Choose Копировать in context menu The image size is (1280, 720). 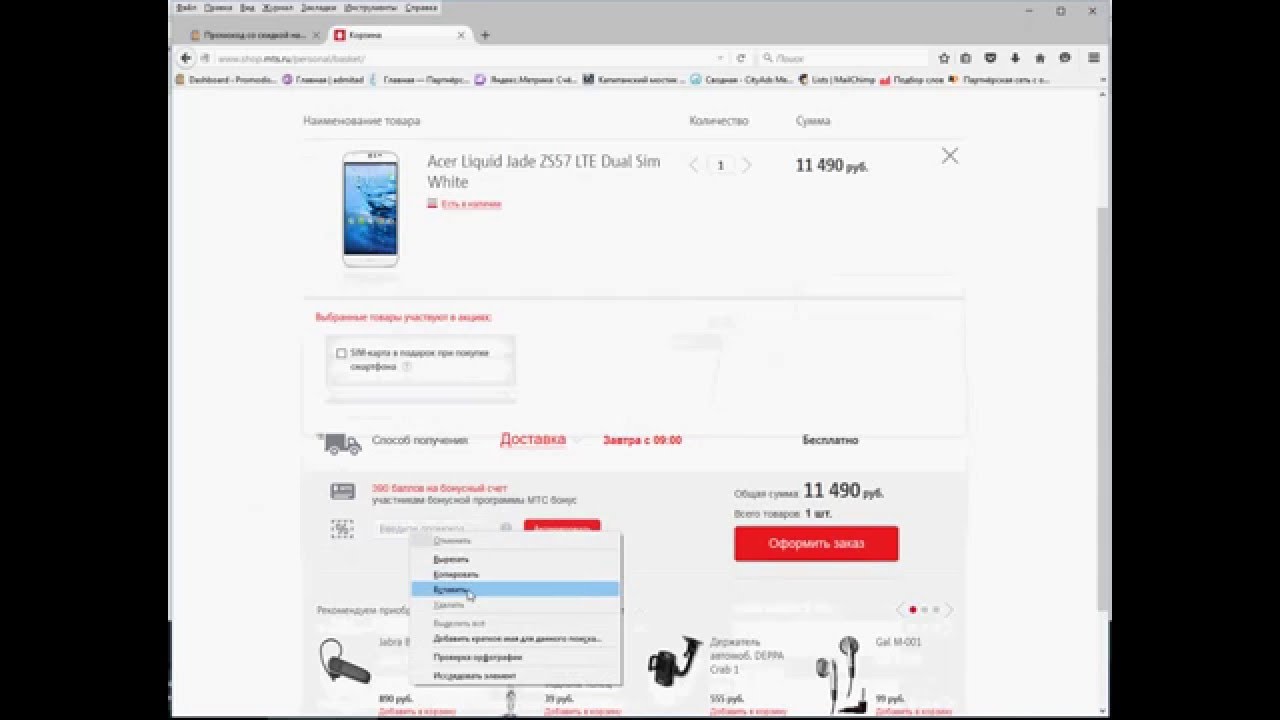point(515,574)
